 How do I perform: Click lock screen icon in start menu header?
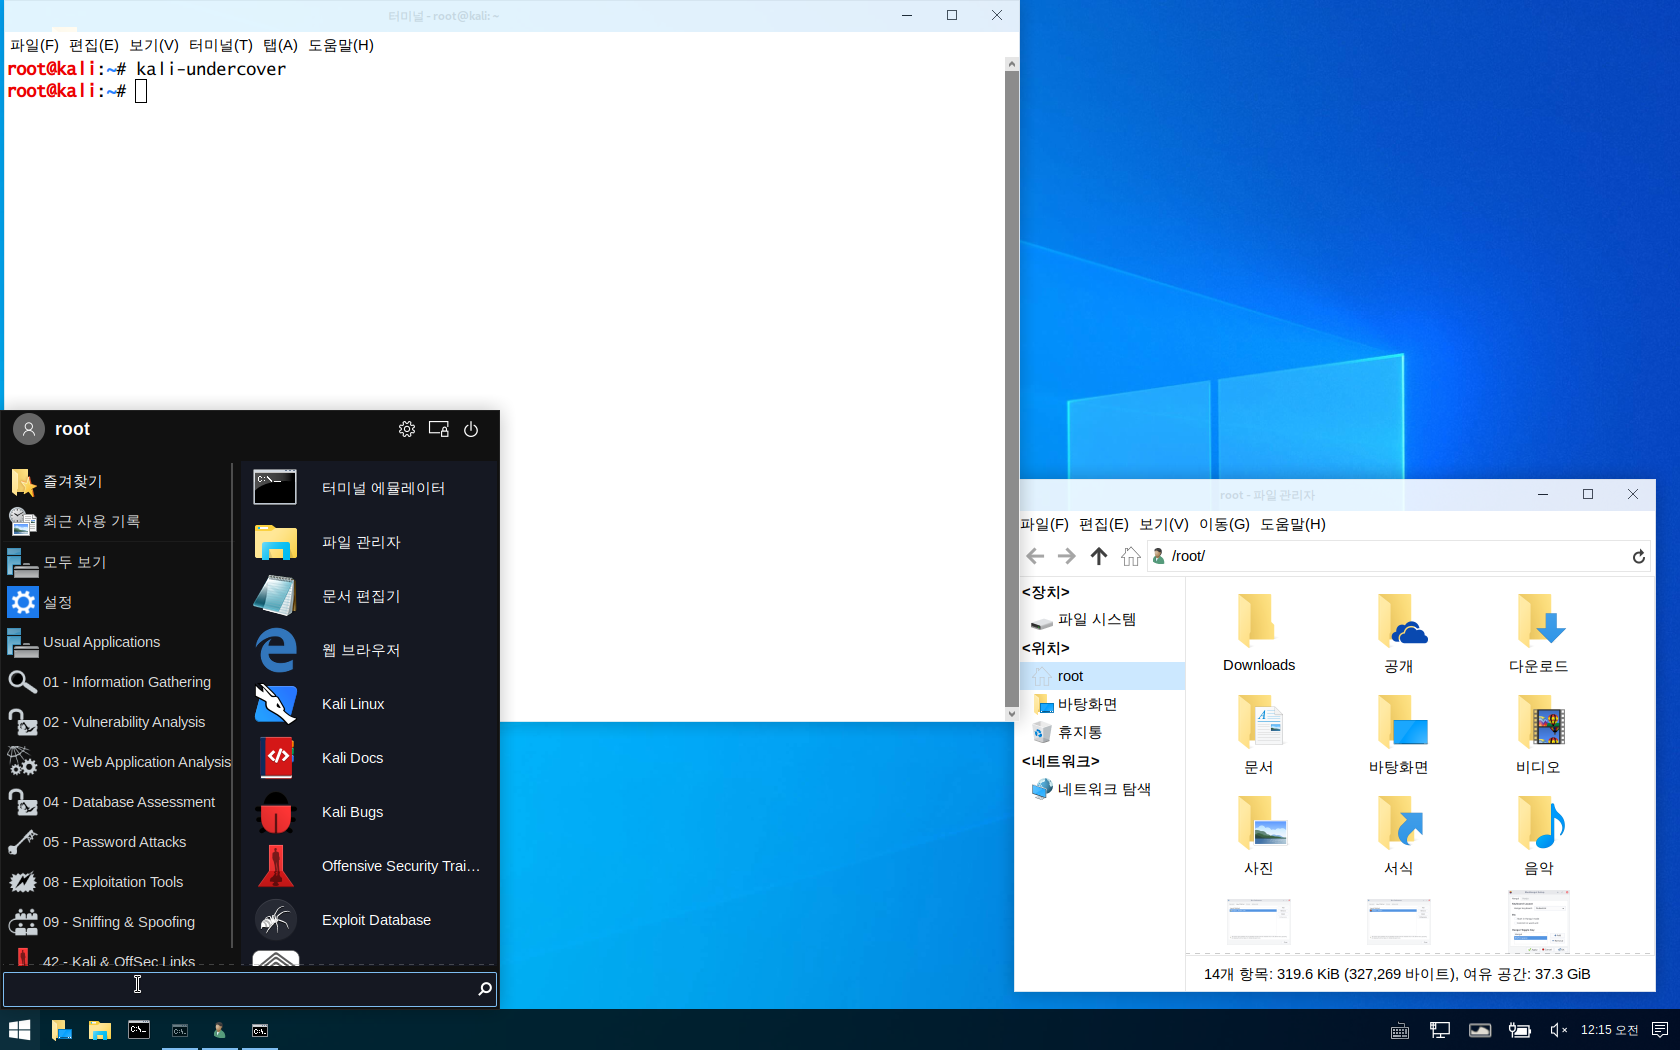439,429
